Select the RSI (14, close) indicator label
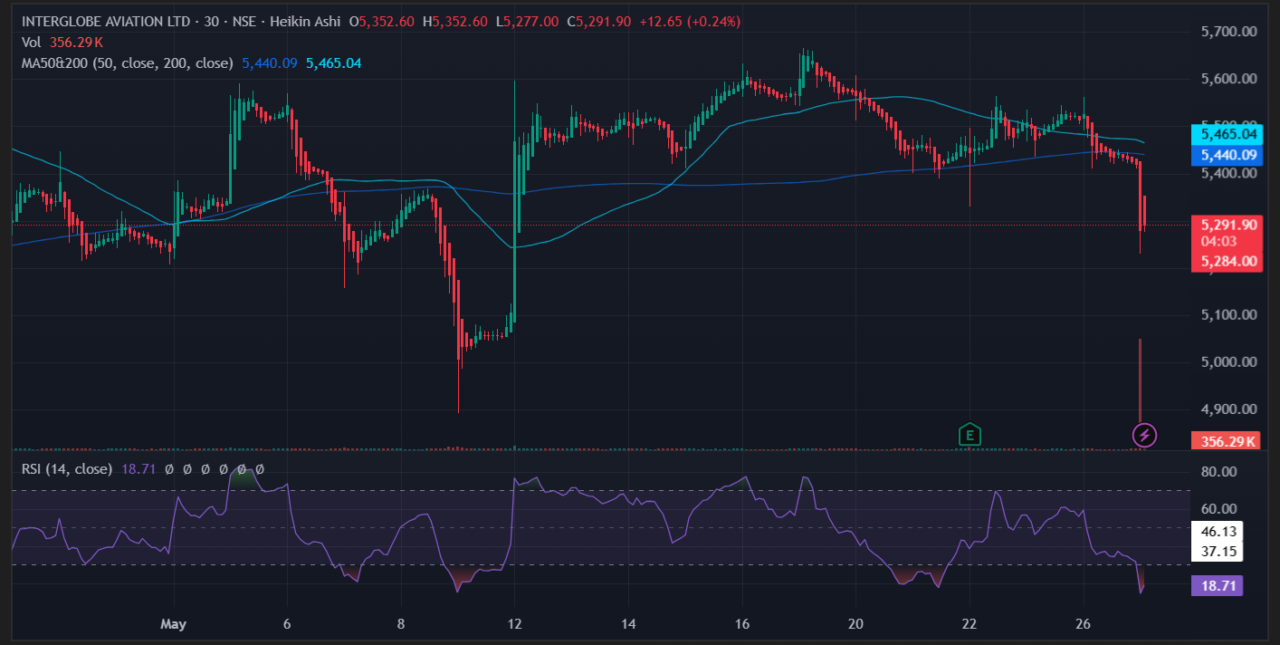The height and width of the screenshot is (645, 1280). (x=66, y=469)
